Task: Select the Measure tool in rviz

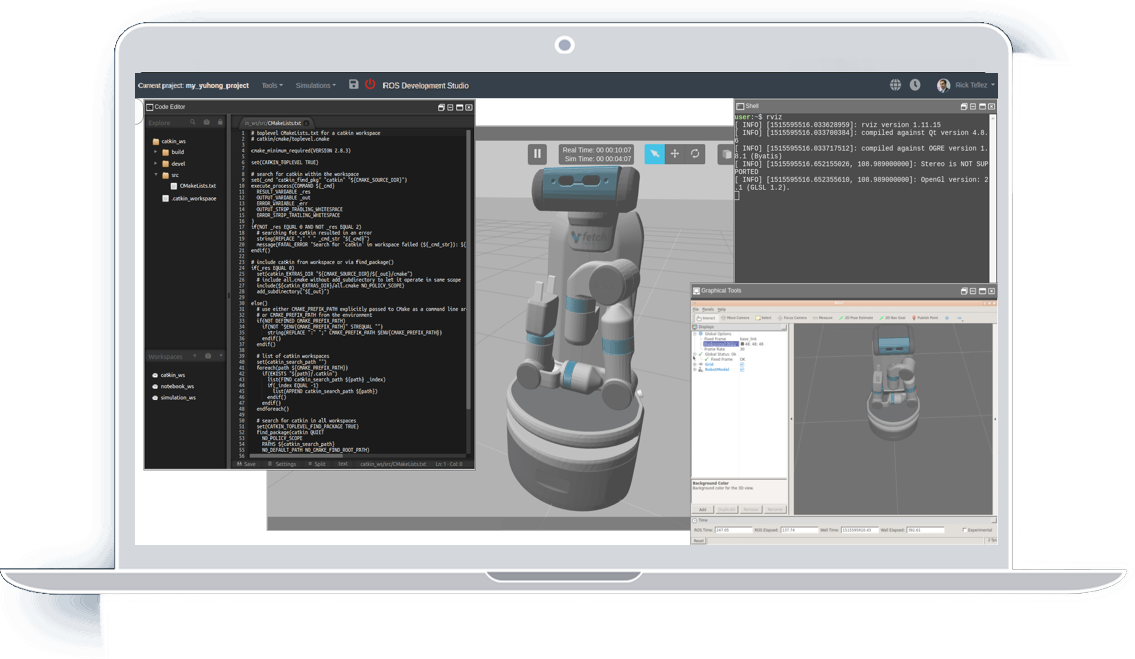Action: tap(822, 318)
